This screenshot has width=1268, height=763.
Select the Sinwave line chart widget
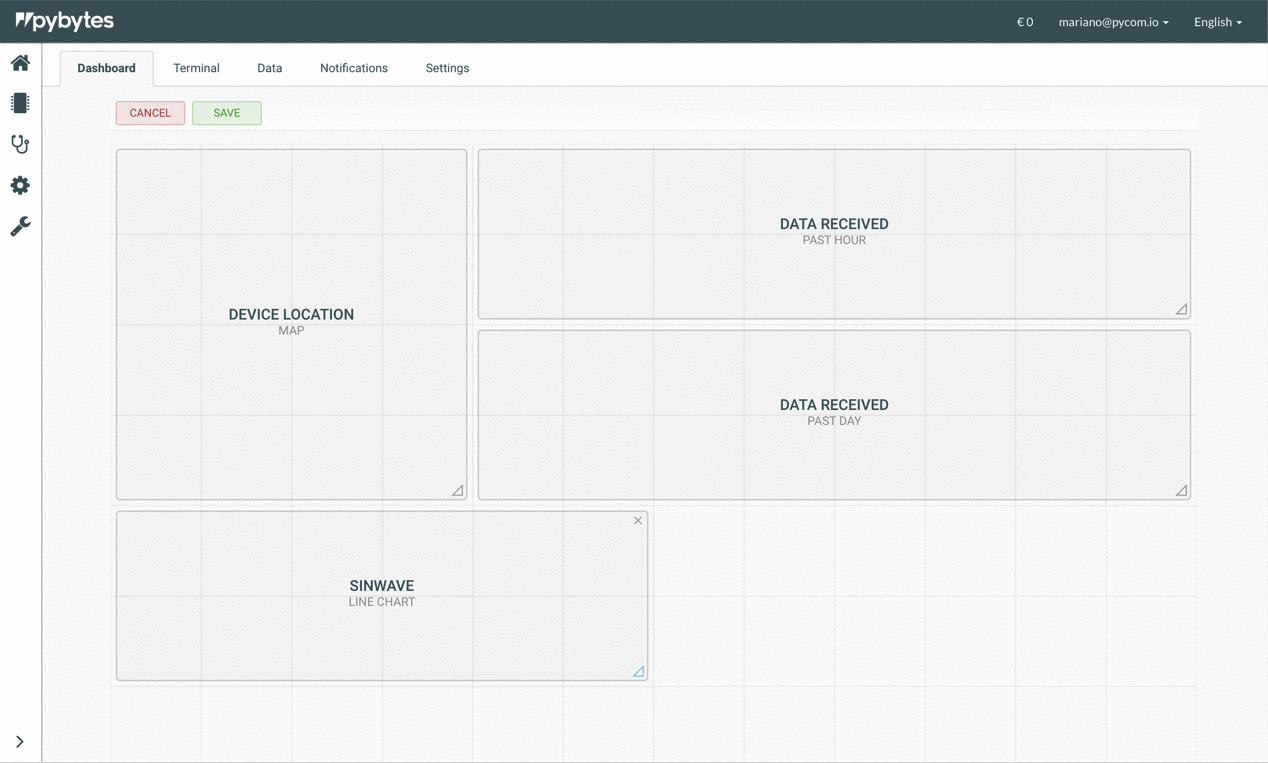coord(382,596)
